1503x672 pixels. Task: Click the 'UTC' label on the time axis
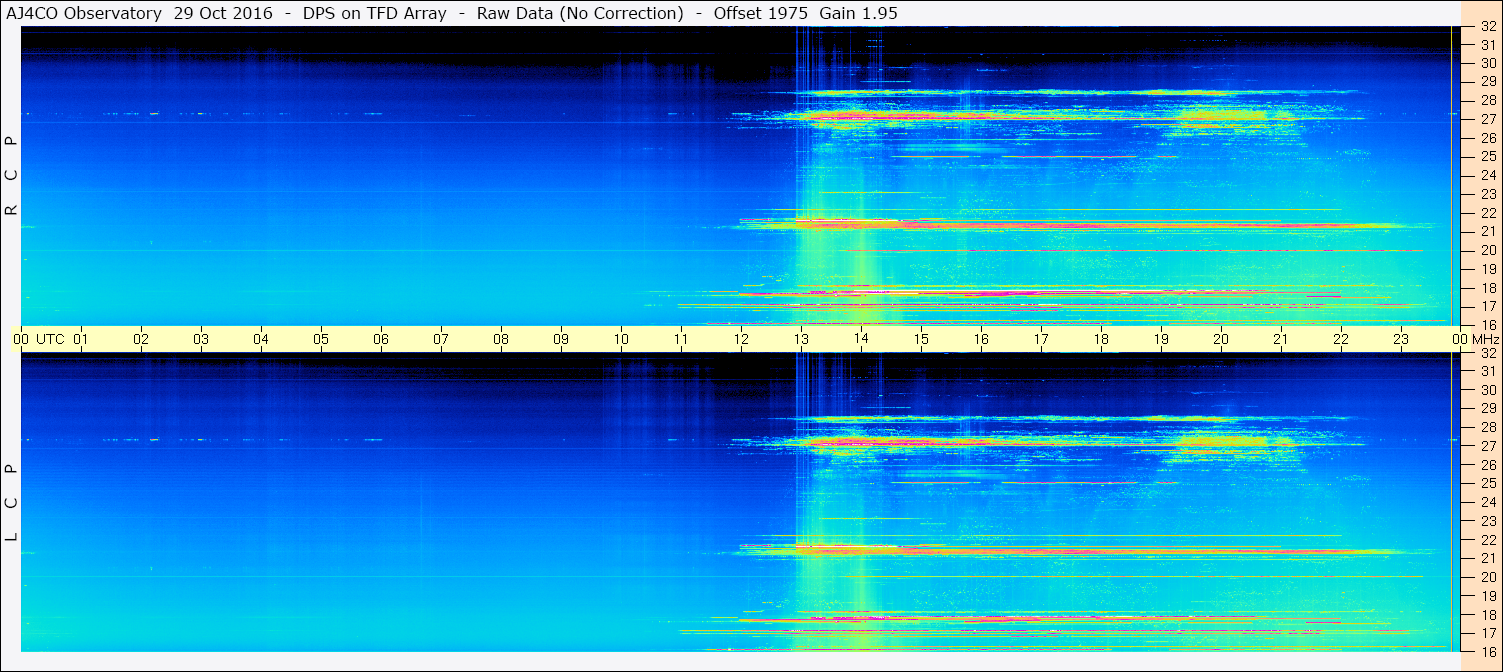coord(50,339)
